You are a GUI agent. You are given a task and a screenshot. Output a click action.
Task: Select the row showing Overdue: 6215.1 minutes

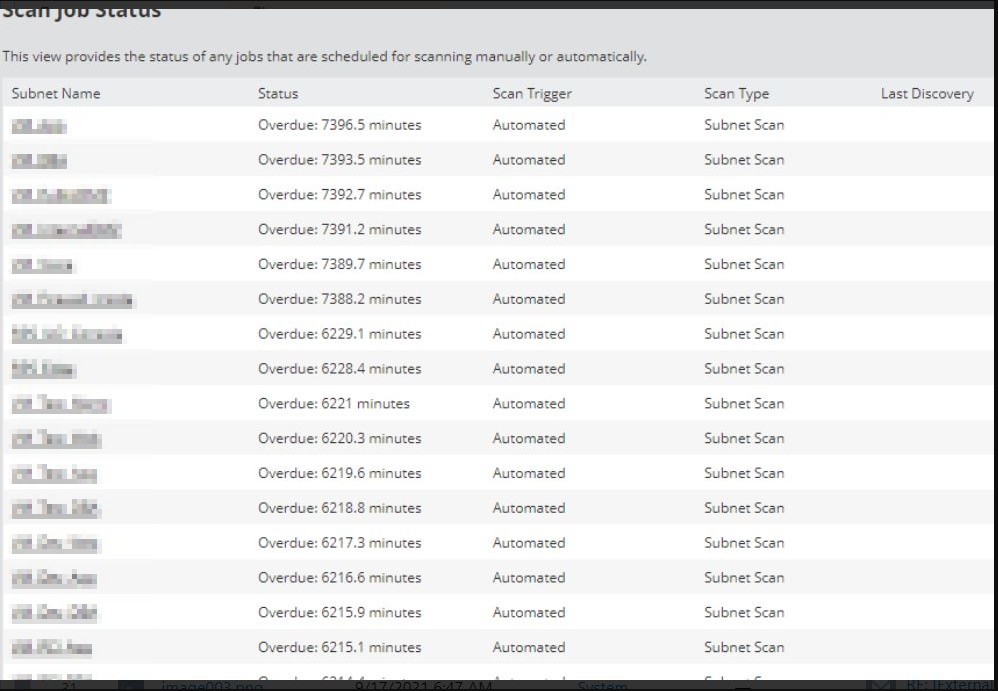tap(340, 647)
